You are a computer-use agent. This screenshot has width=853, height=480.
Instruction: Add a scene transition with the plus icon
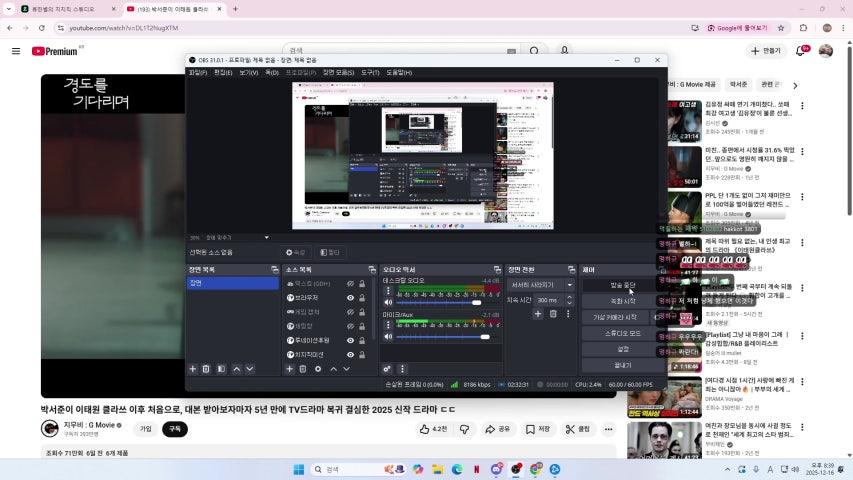pos(537,314)
